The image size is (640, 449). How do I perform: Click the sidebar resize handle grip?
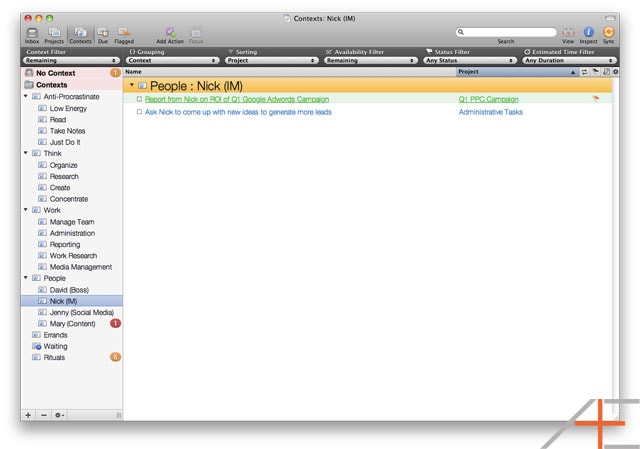(x=118, y=415)
